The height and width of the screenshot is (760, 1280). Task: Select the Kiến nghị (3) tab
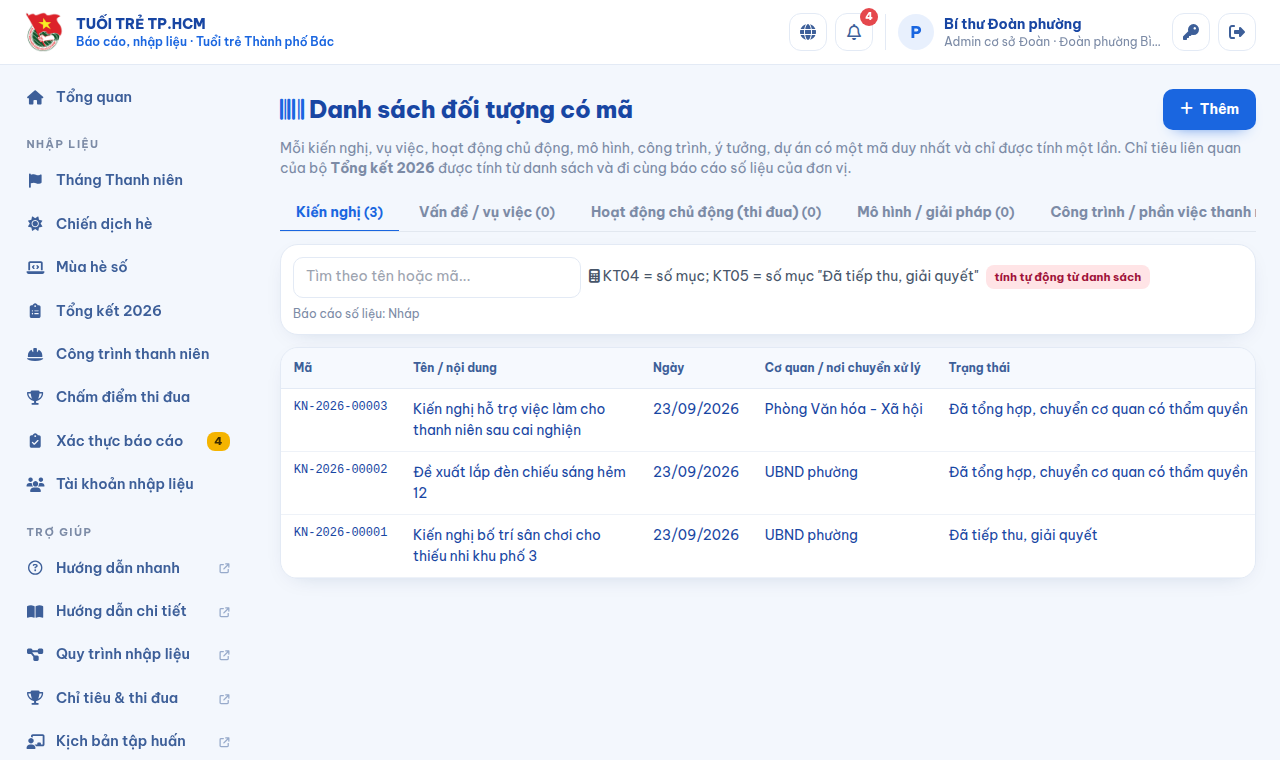[x=339, y=212]
